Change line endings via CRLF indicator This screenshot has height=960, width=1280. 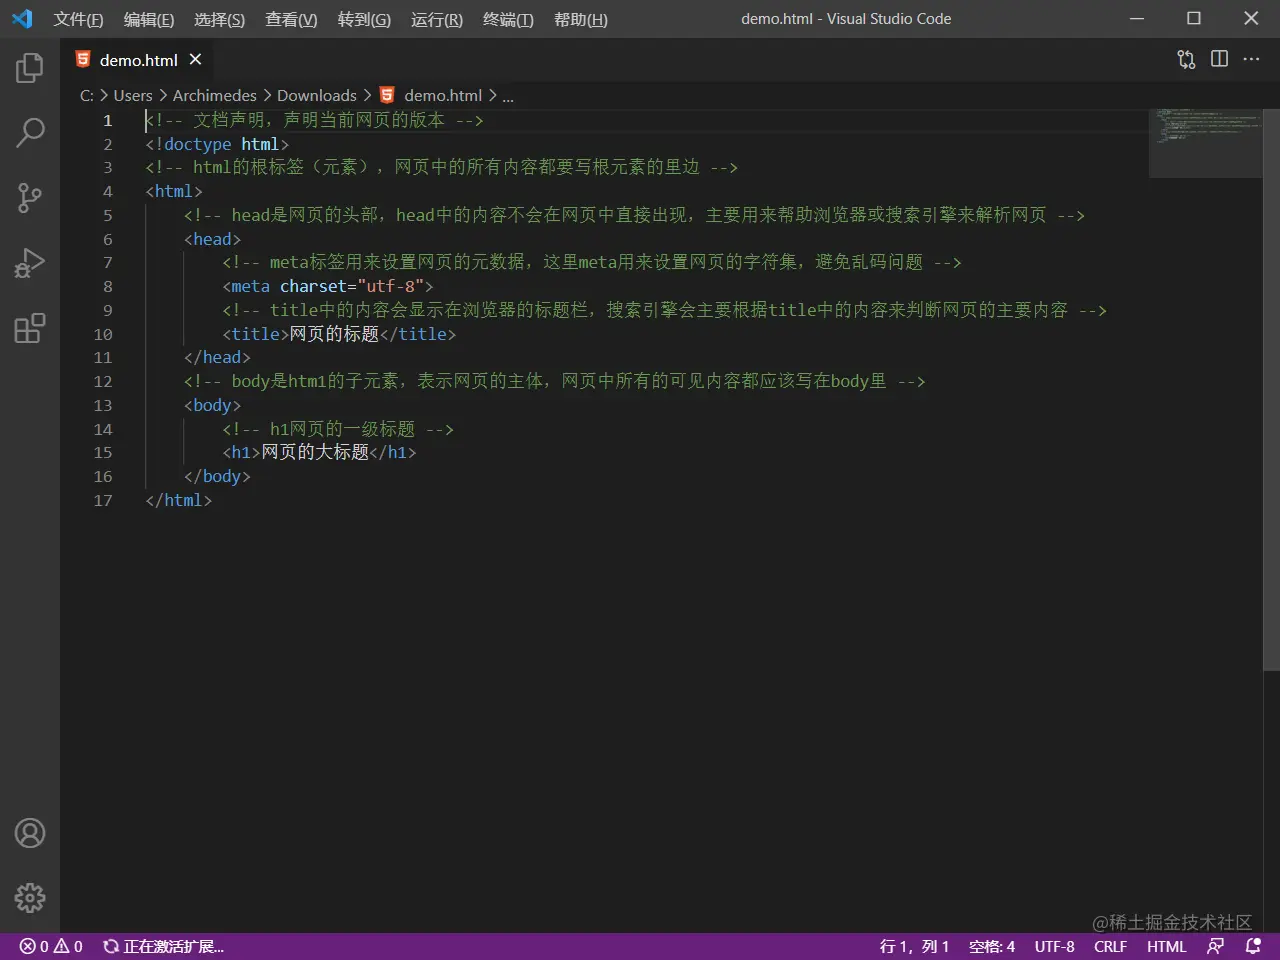pyautogui.click(x=1110, y=946)
